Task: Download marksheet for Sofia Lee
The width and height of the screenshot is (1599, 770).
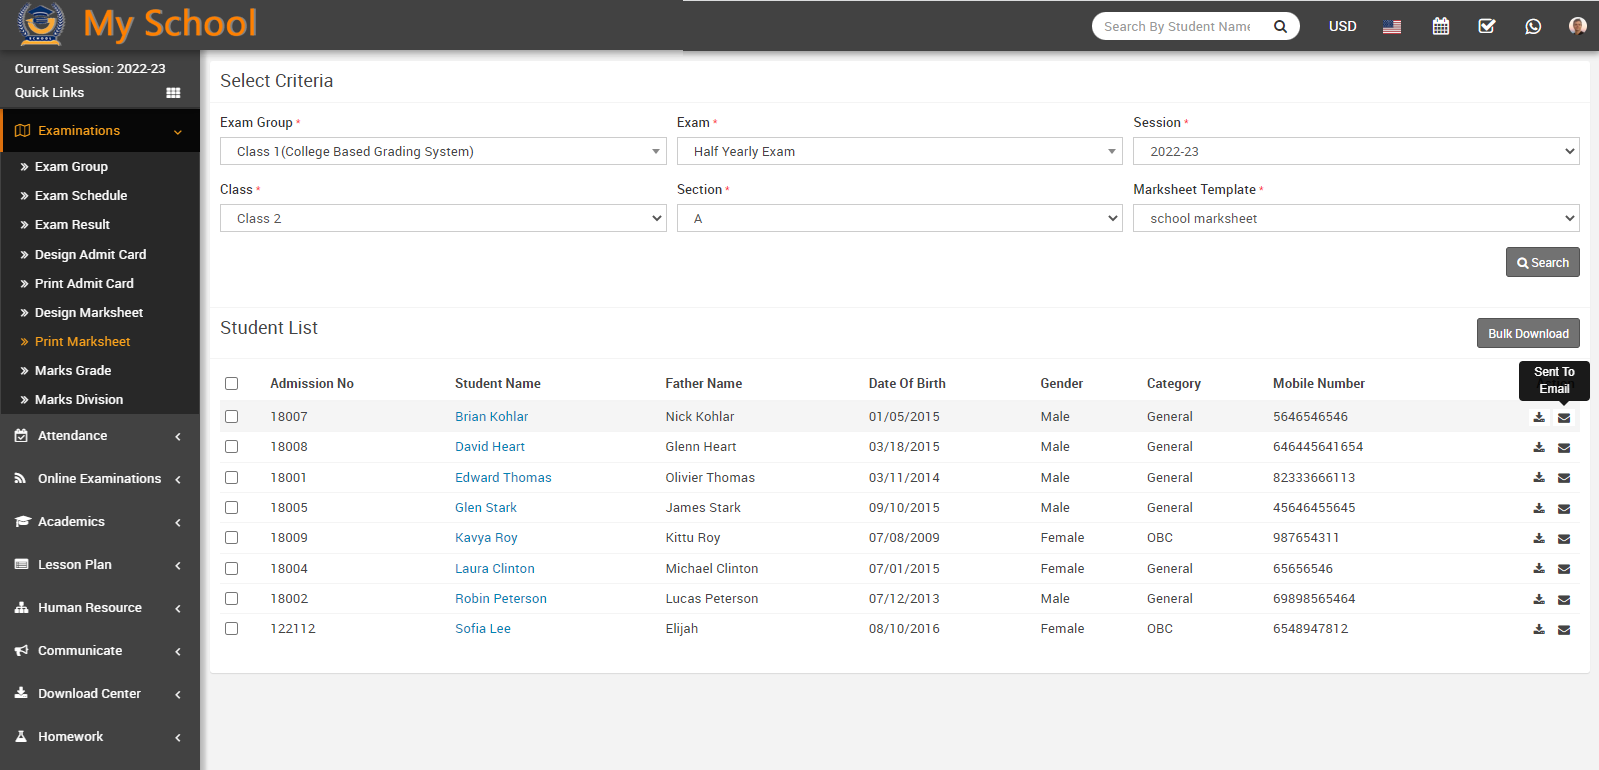Action: [1539, 629]
